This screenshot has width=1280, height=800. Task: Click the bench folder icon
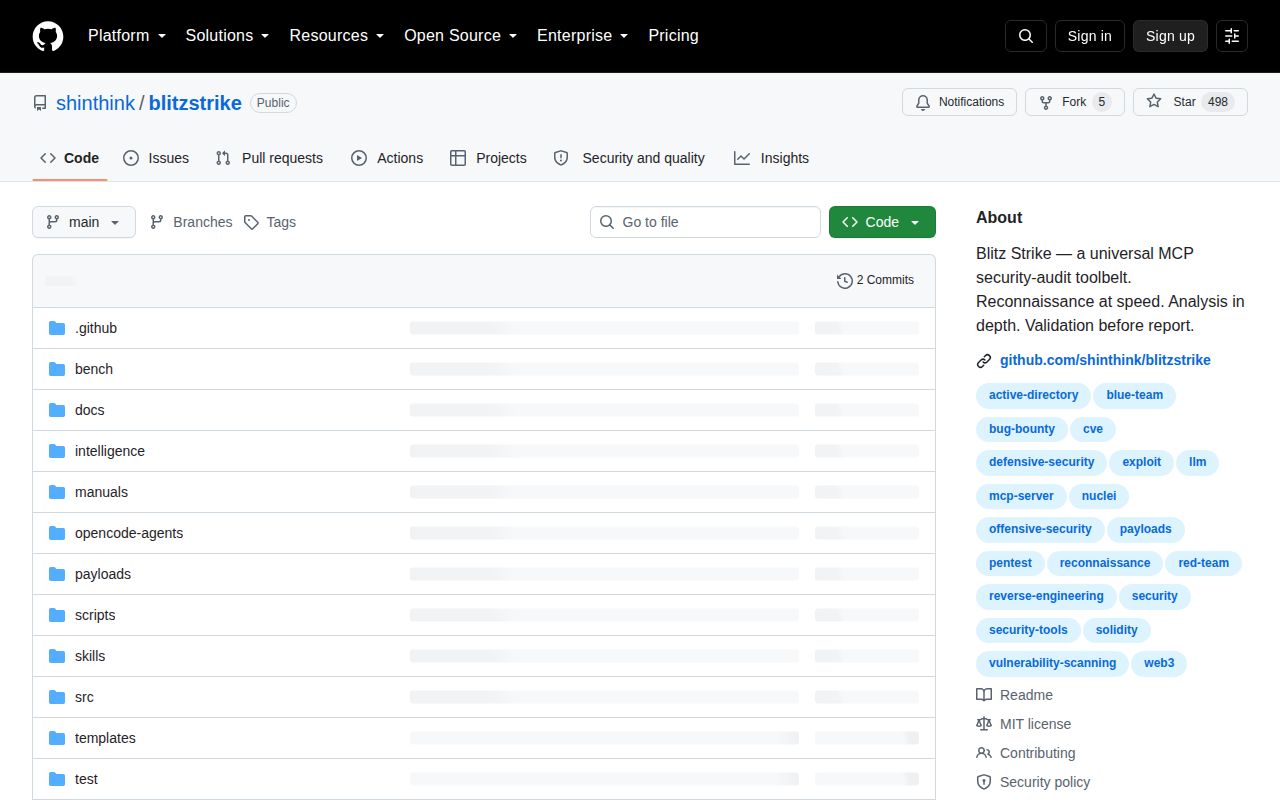coord(57,369)
